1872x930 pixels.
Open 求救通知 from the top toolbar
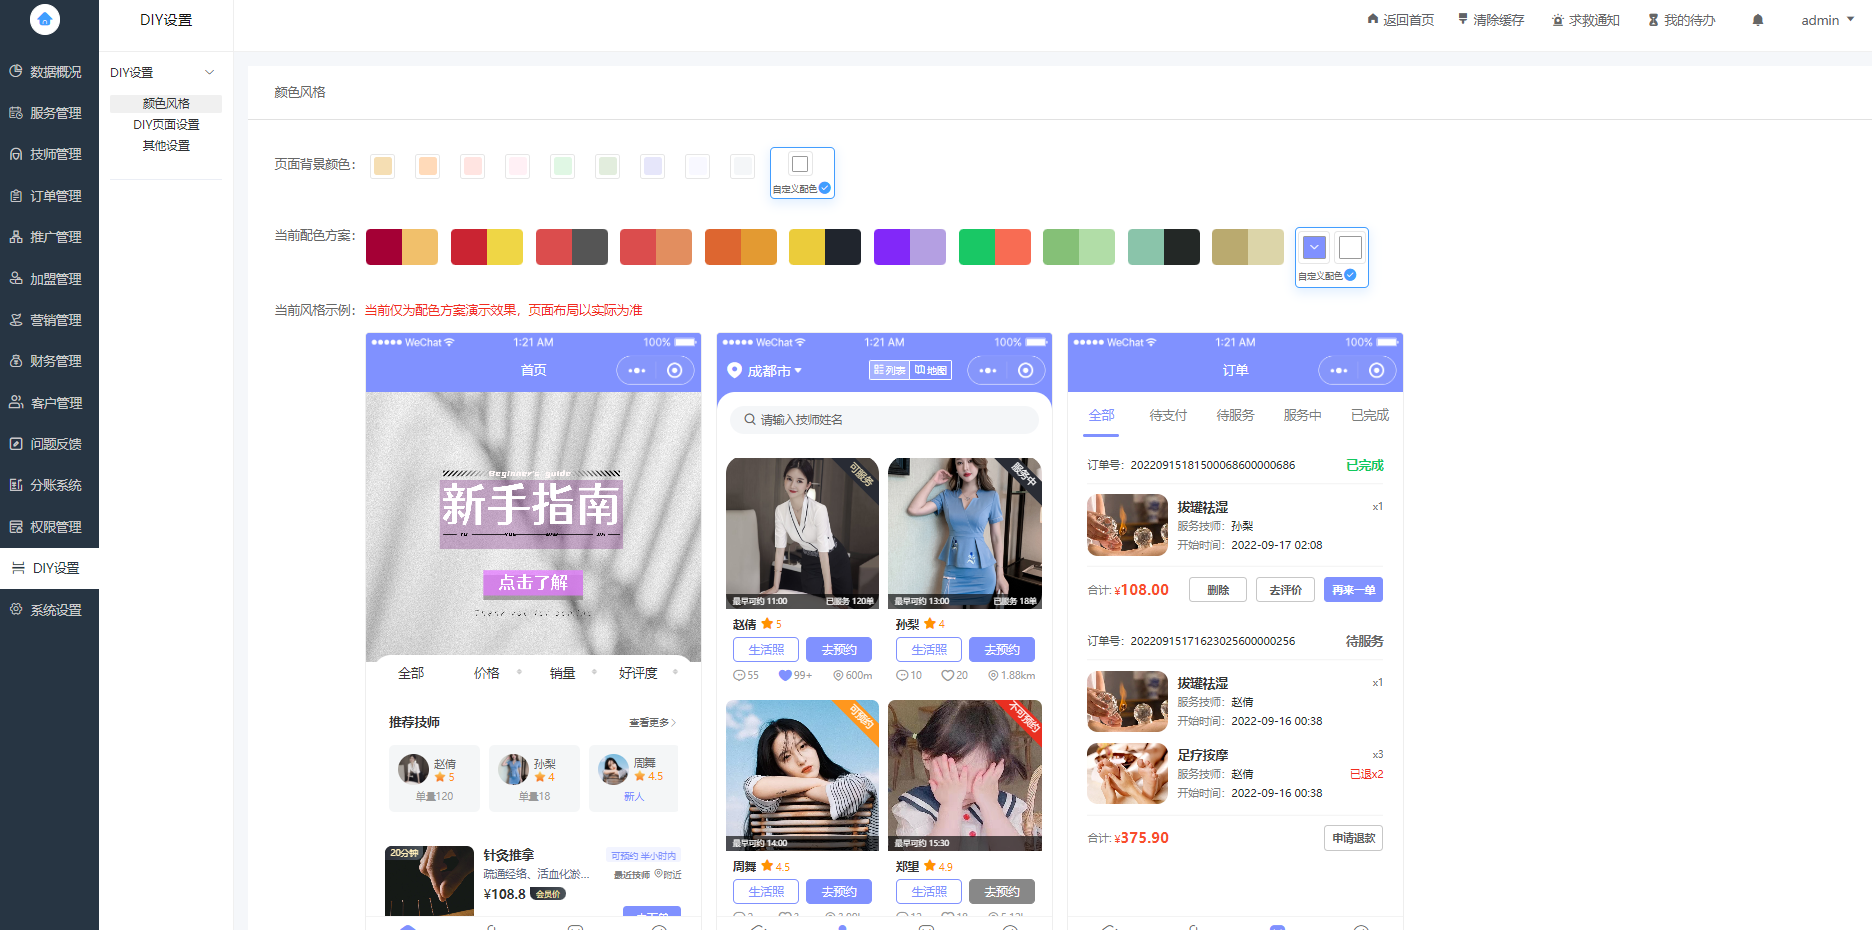(x=1585, y=19)
